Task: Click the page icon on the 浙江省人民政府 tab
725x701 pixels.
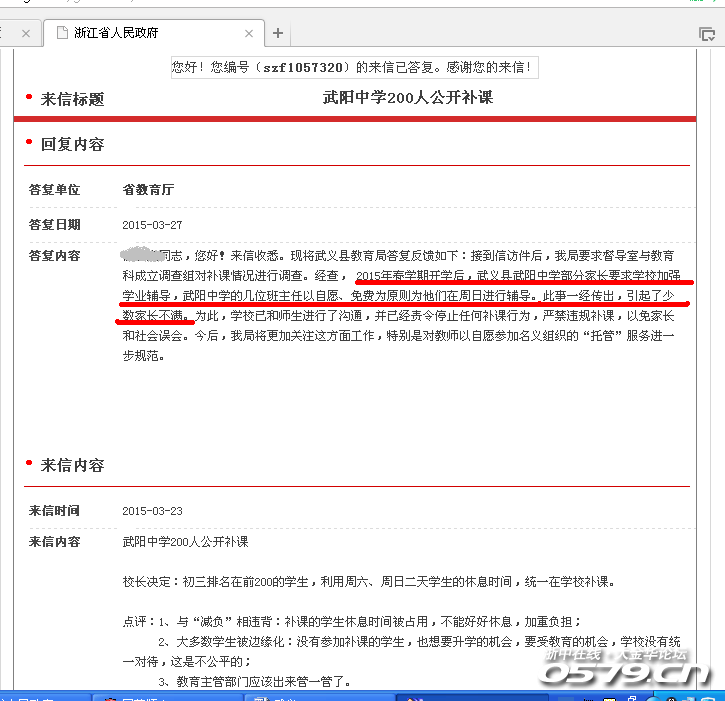Action: [x=62, y=32]
